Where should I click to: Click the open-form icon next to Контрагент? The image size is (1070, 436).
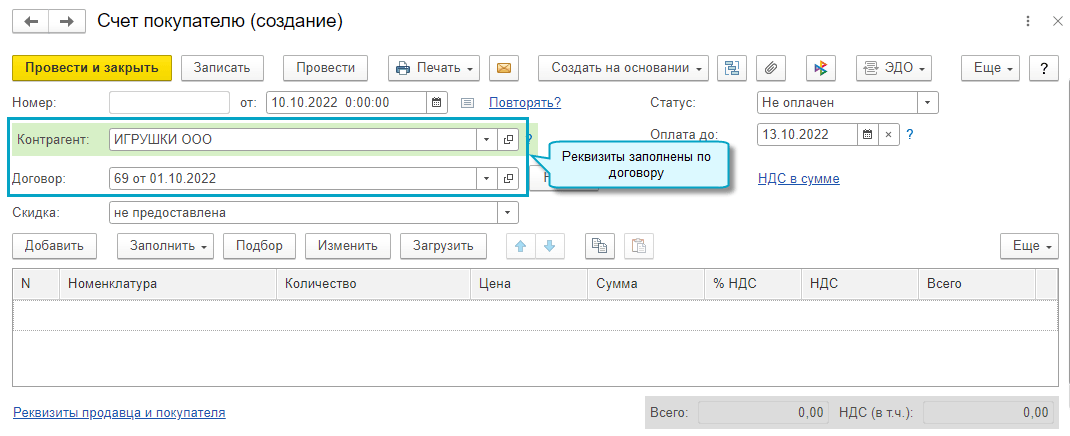tap(508, 140)
